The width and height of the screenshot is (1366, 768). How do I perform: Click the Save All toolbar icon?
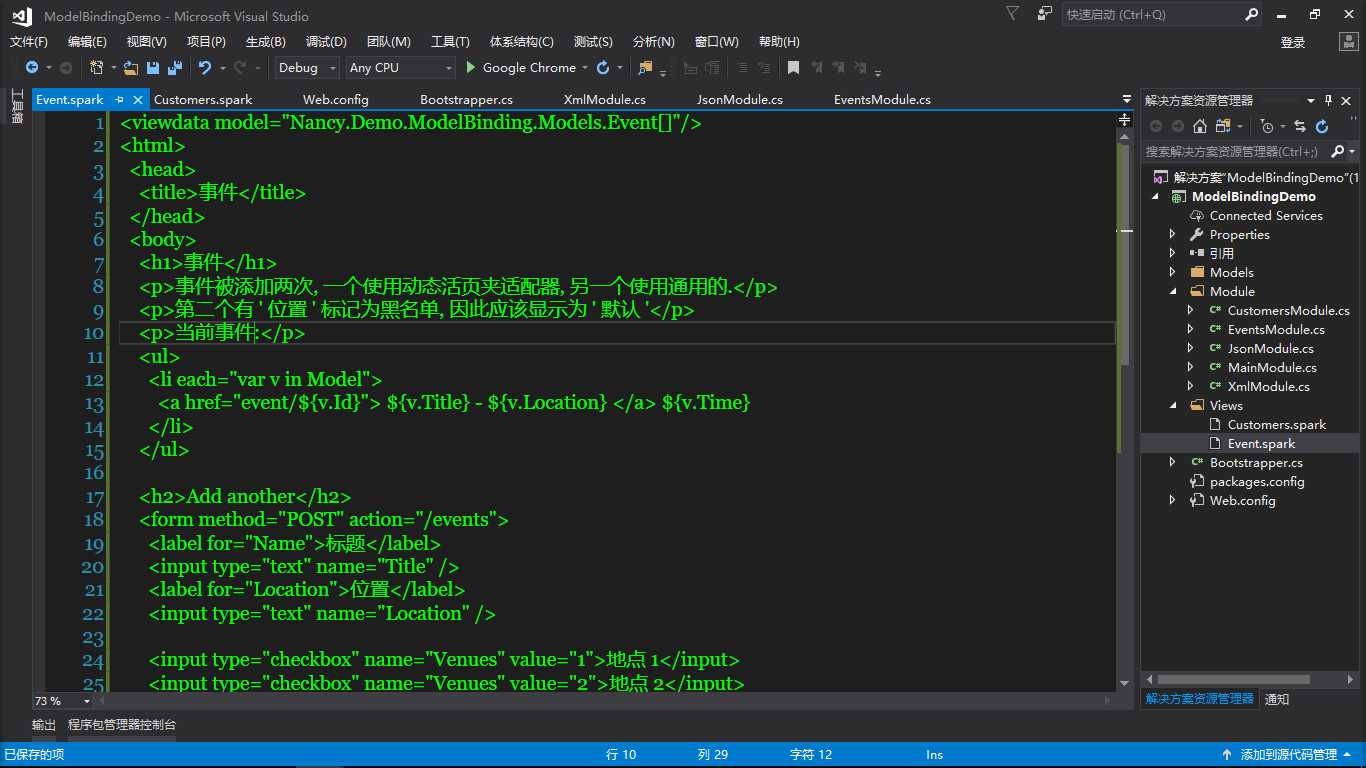point(175,68)
